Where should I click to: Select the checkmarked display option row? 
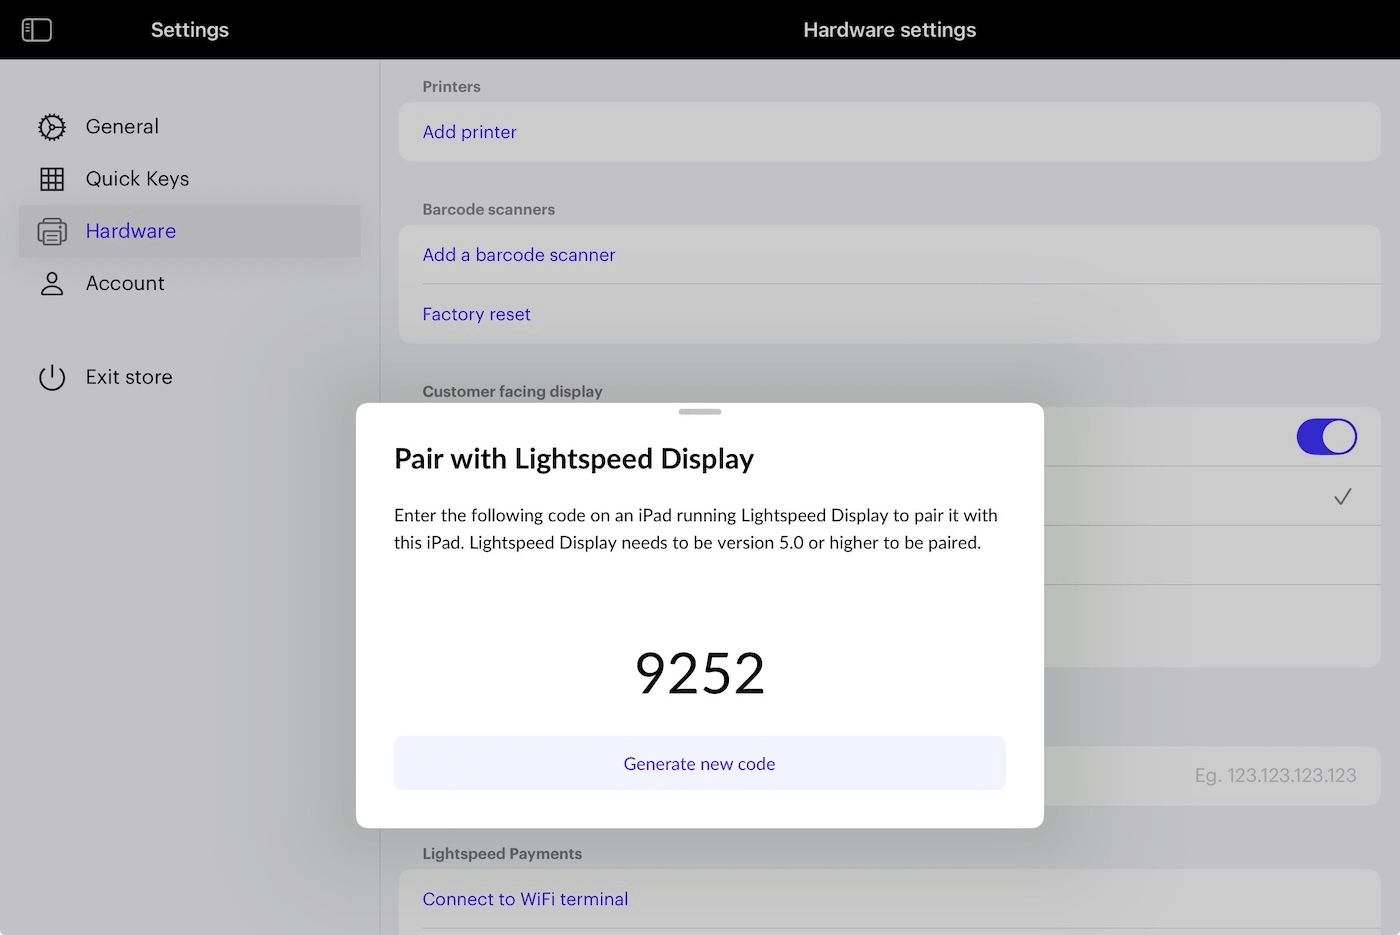click(x=1212, y=496)
